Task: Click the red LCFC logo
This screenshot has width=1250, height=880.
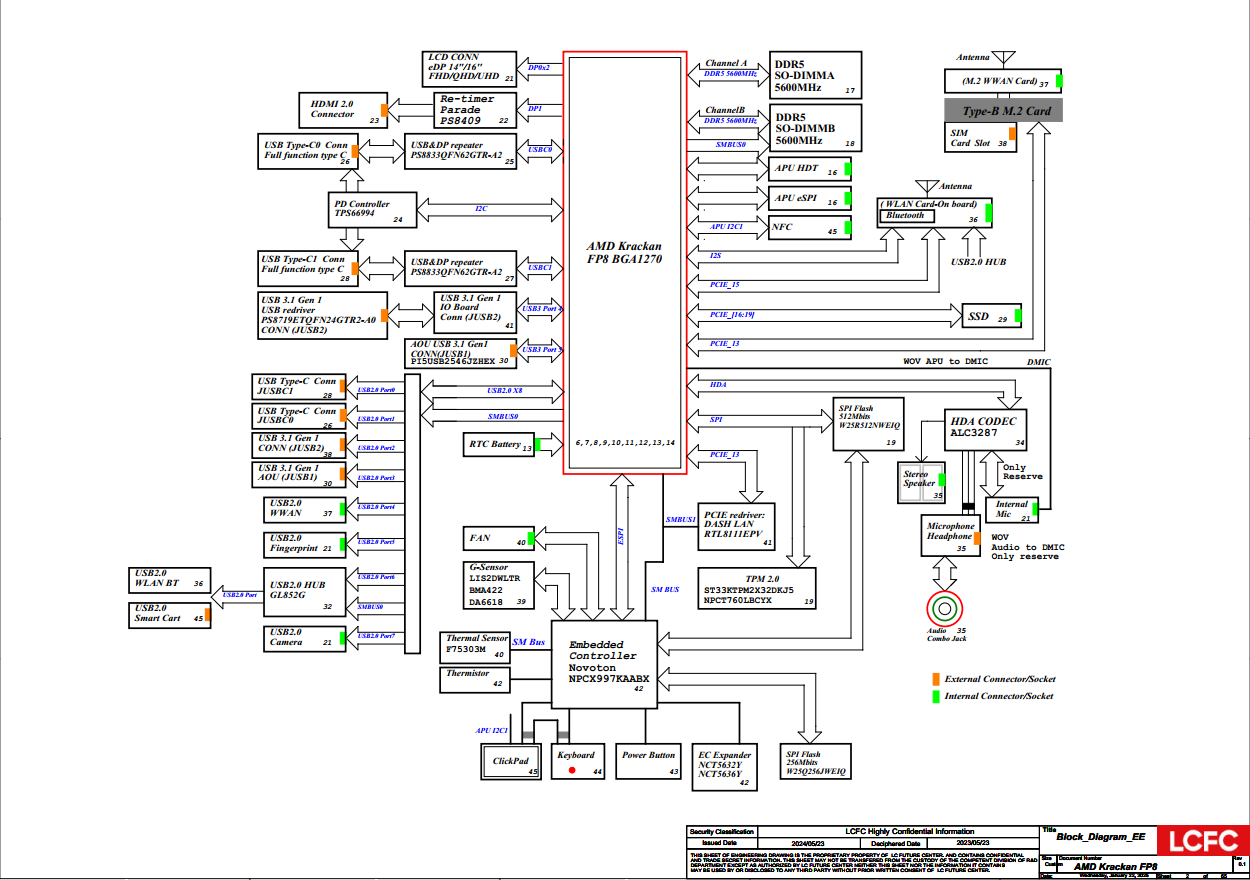Action: (1201, 840)
